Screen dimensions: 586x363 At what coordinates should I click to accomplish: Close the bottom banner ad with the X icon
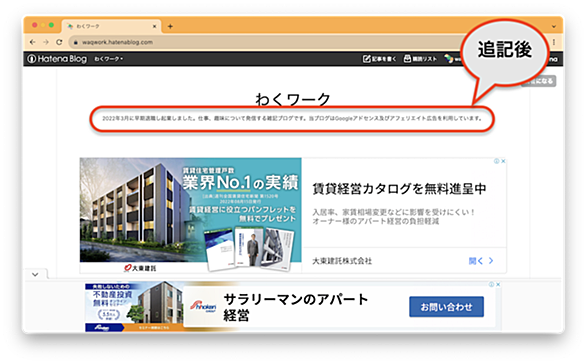[x=498, y=284]
